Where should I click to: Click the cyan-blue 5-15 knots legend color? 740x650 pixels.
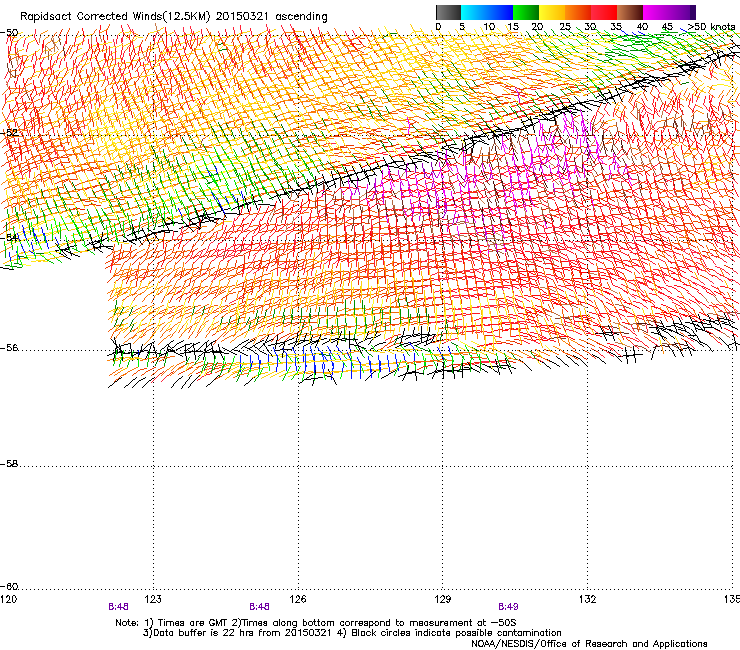pos(487,12)
